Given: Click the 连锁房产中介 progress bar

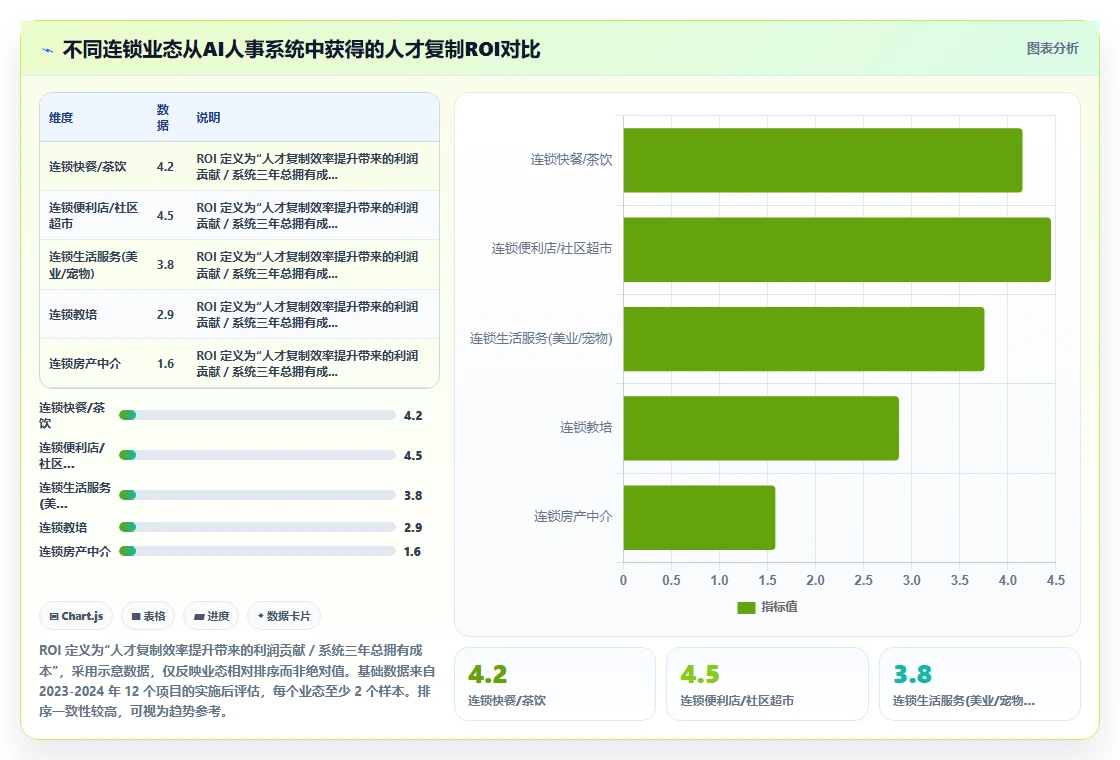Looking at the screenshot, I should tap(257, 551).
